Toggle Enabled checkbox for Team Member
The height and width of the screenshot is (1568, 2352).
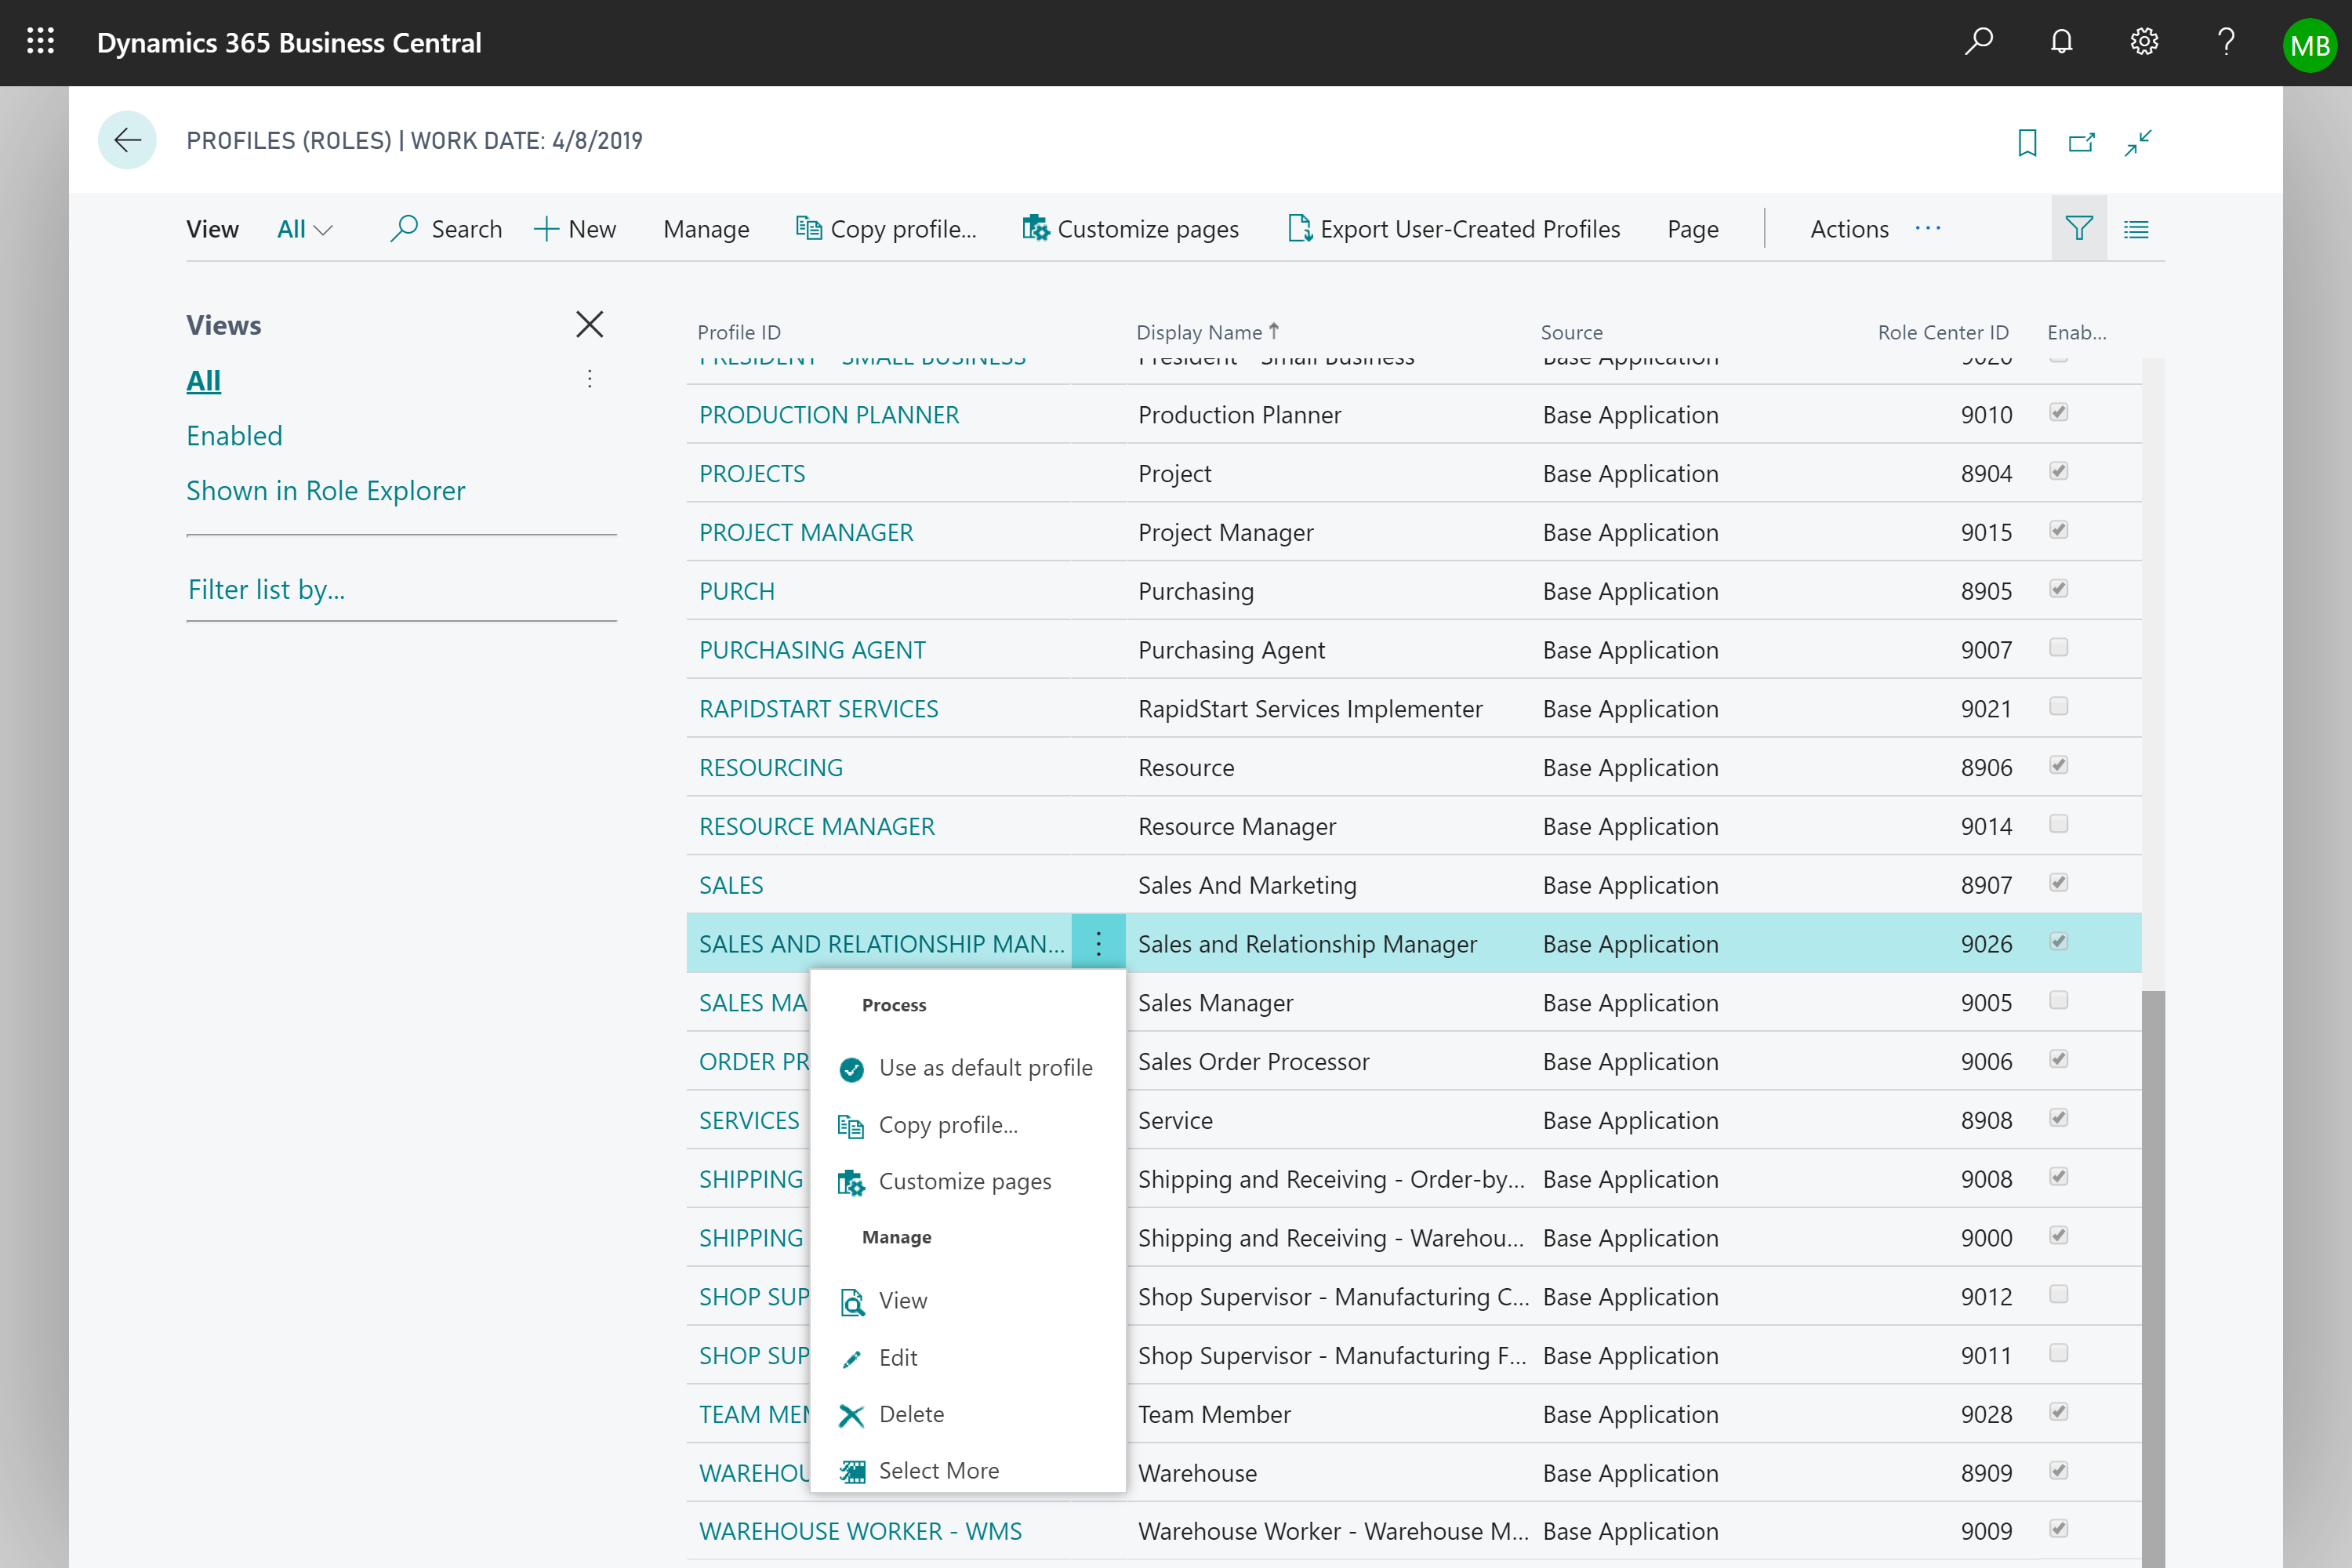[x=2058, y=1412]
